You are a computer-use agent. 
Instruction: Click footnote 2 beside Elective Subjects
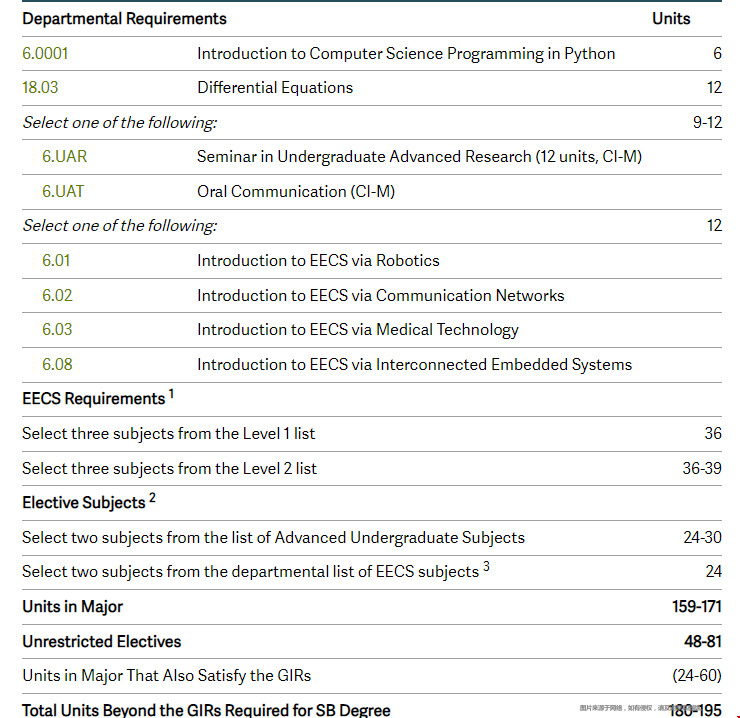(x=152, y=498)
